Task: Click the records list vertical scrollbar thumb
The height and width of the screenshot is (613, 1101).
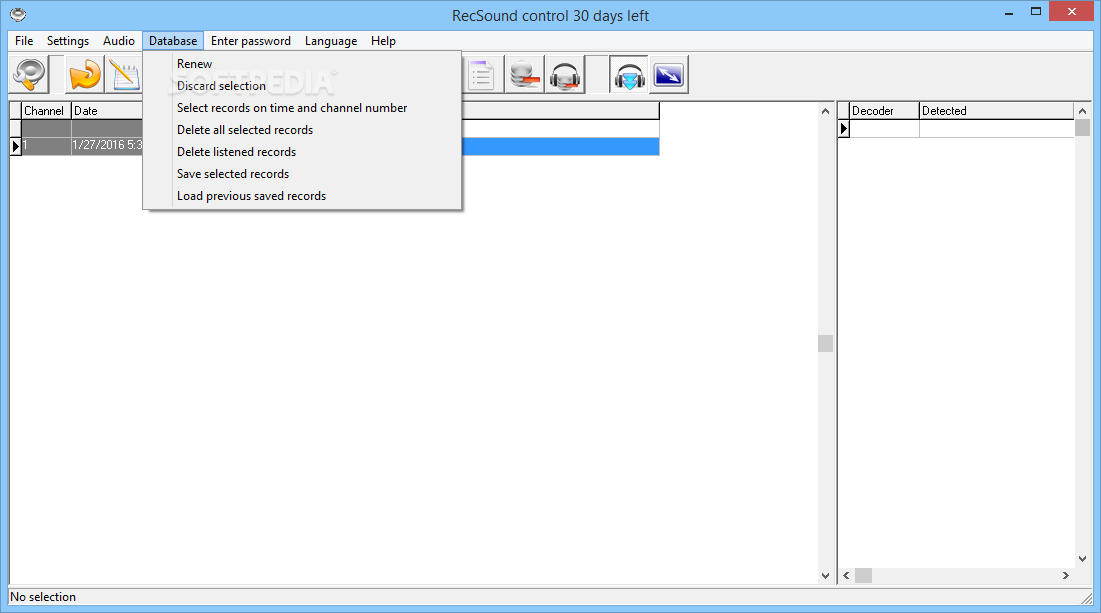Action: (x=825, y=343)
